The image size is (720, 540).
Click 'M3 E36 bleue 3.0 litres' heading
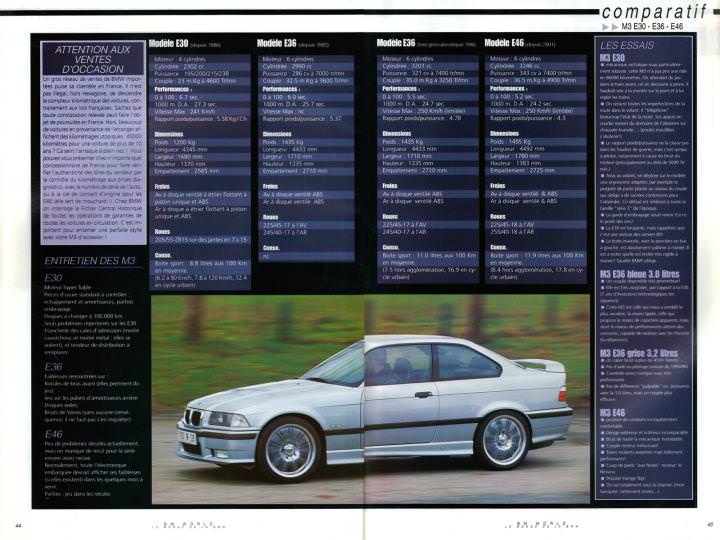[x=640, y=274]
